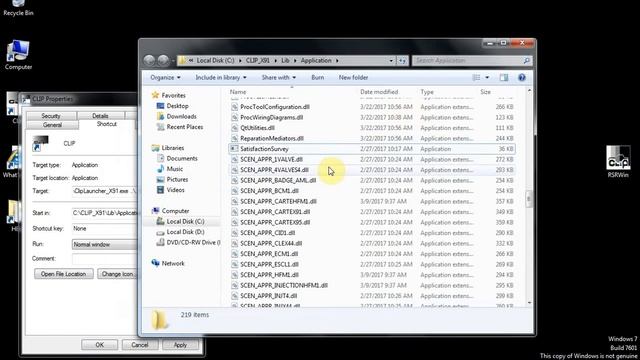This screenshot has height=360, width=640.
Task: Select Local Disk (C:) in navigation pane
Action: [185, 221]
